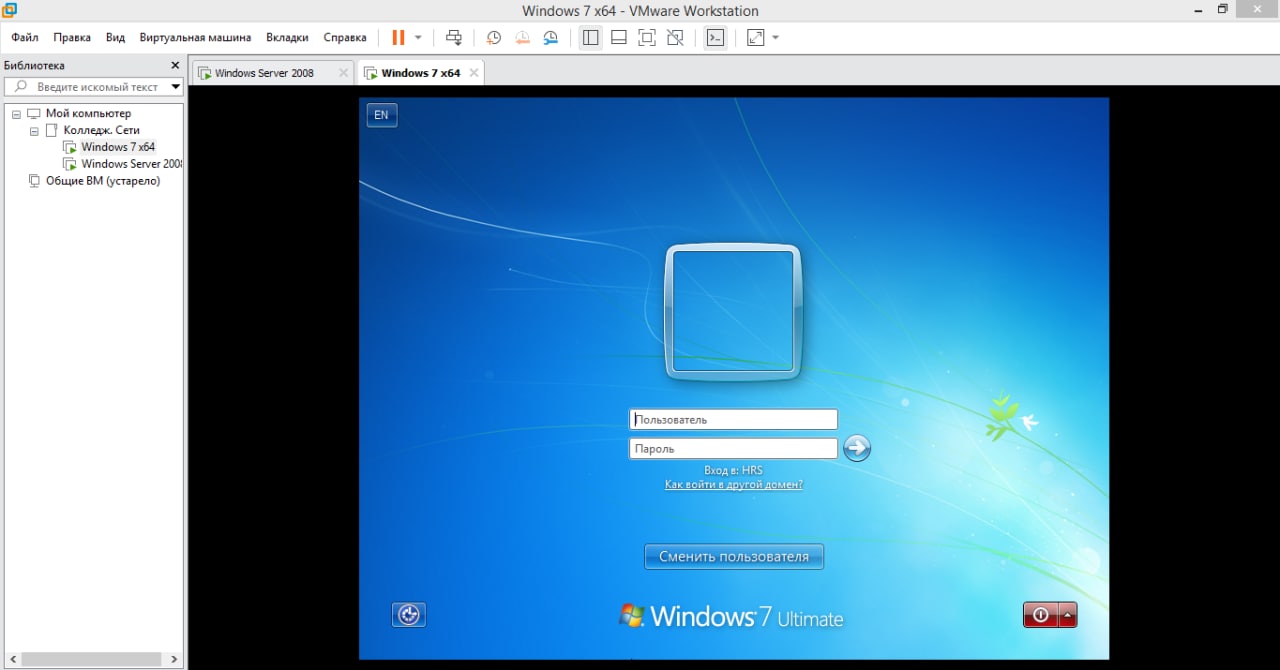The width and height of the screenshot is (1280, 670).
Task: Click the library scrollbar left arrow
Action: (11, 660)
